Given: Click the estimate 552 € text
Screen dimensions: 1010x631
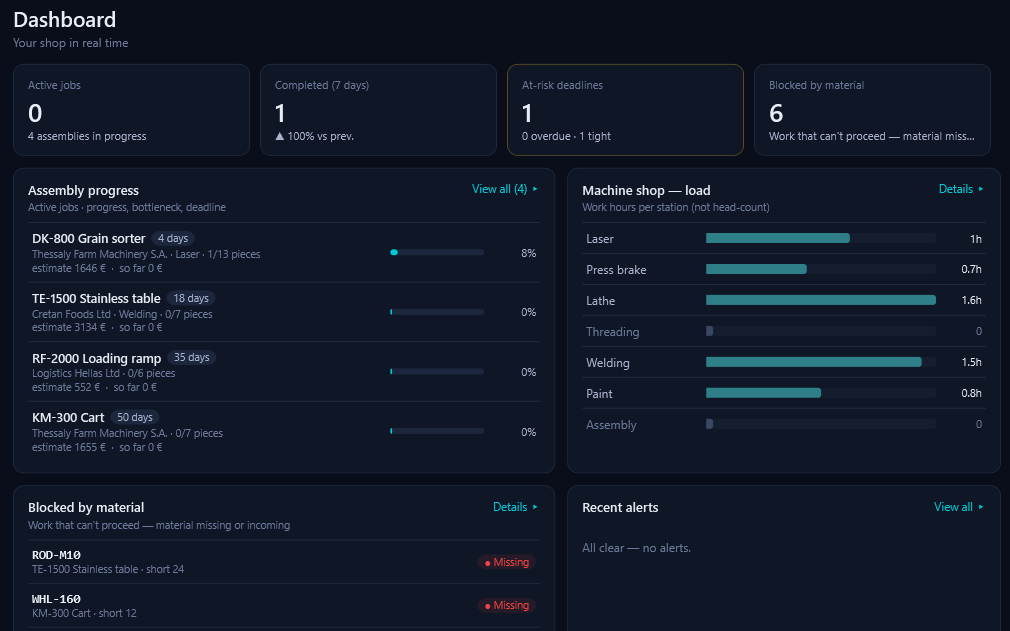Looking at the screenshot, I should pyautogui.click(x=66, y=387).
